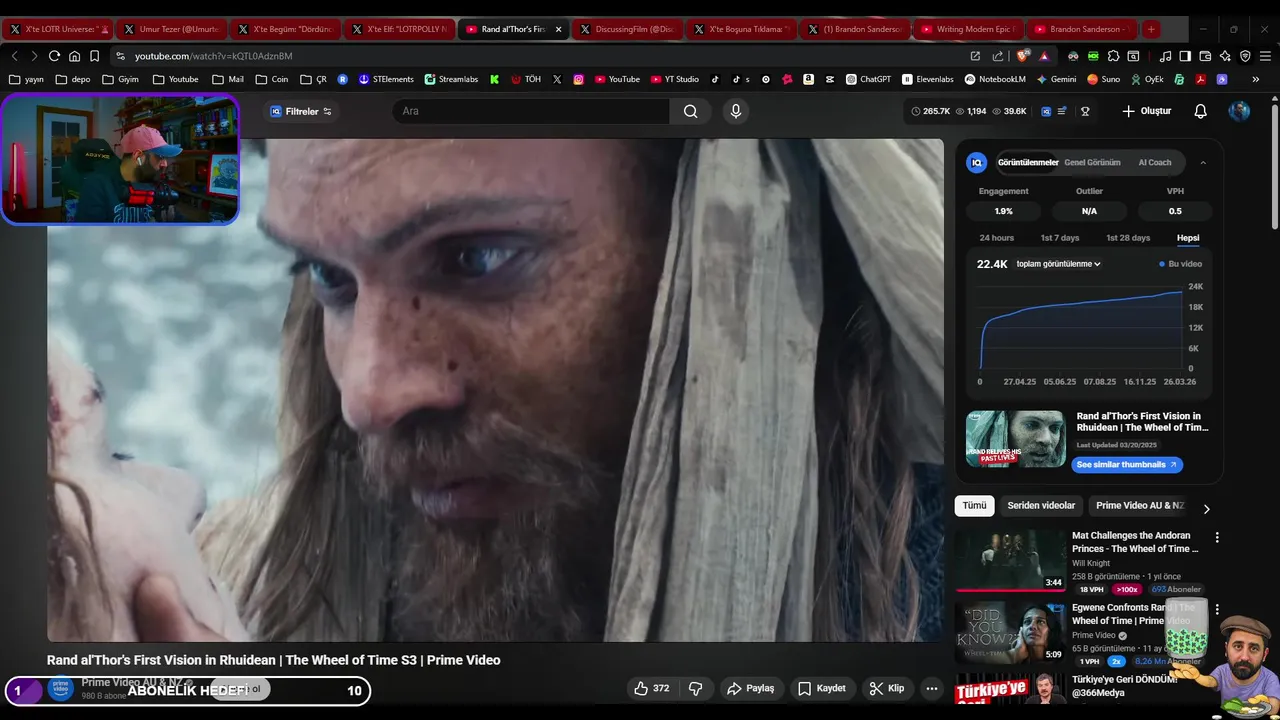Select 1st 7 days range

1059,238
